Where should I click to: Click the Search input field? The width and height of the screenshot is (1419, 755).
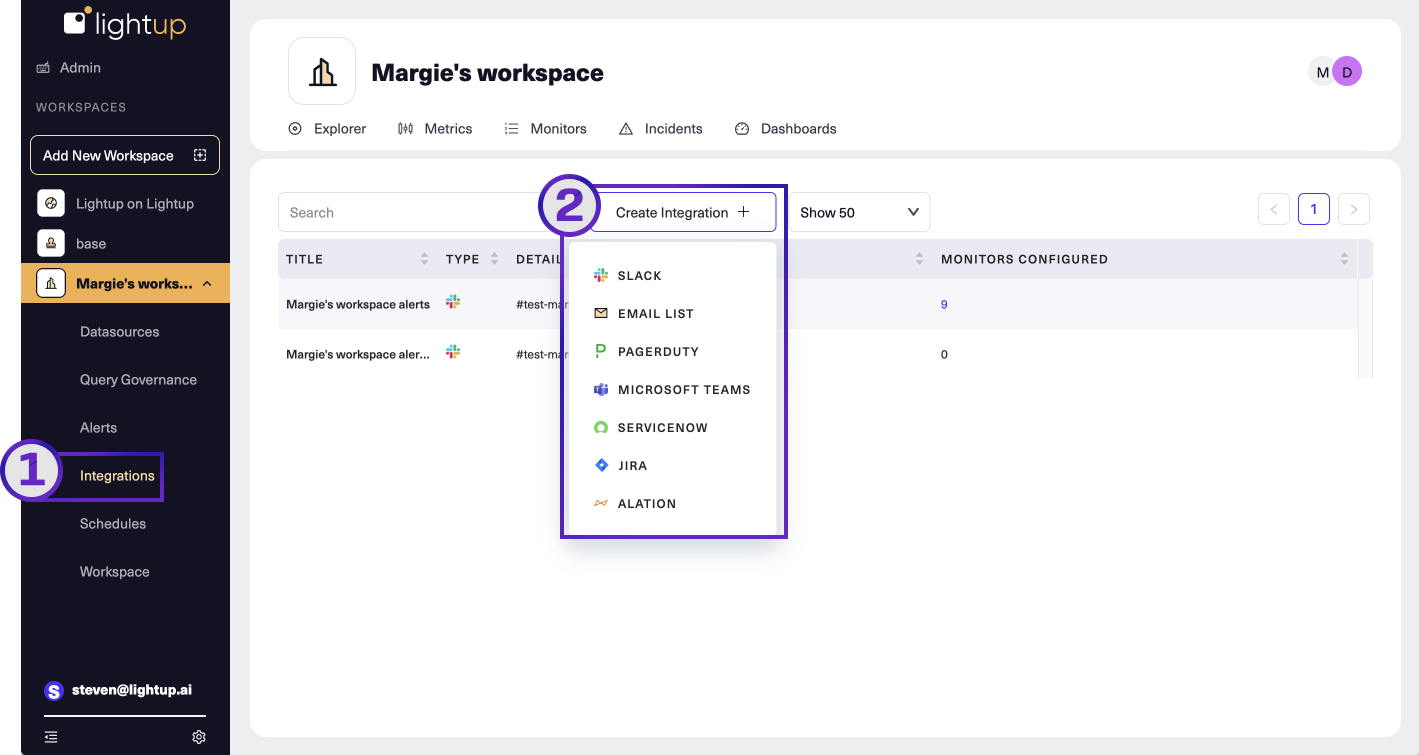(x=420, y=212)
